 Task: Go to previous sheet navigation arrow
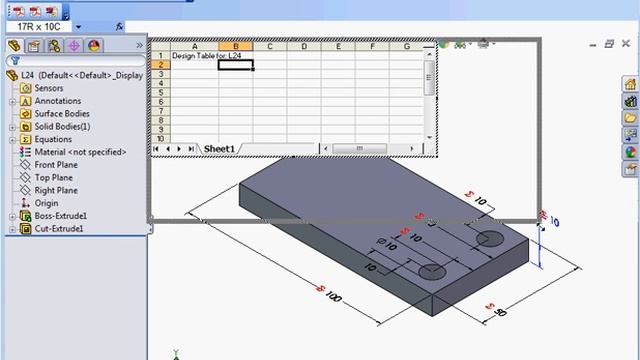[168, 149]
